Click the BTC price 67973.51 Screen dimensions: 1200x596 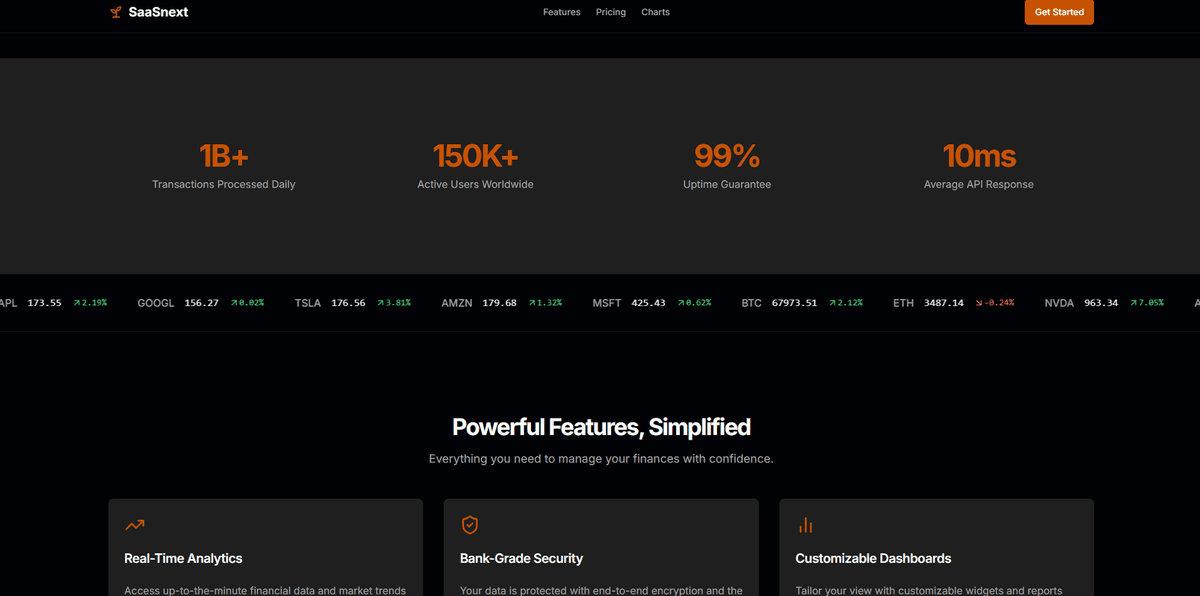(x=795, y=303)
